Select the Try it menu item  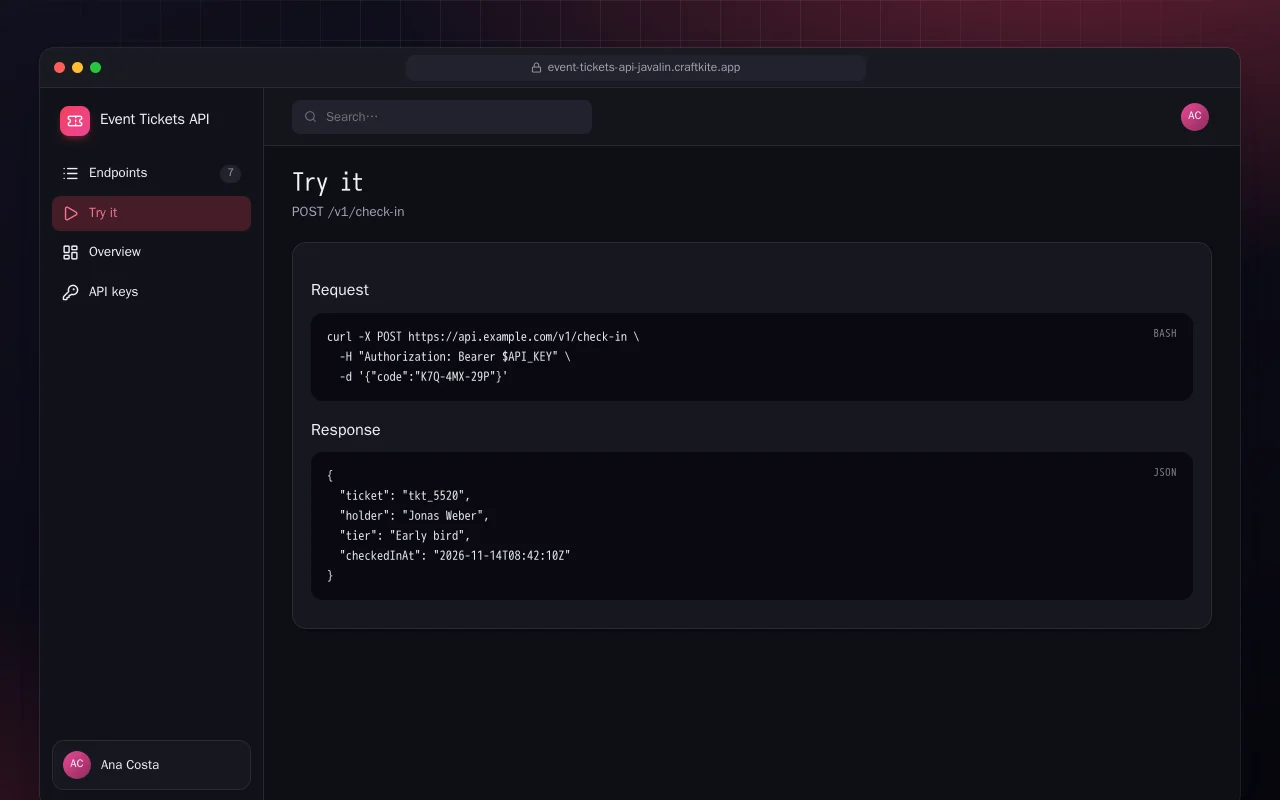(x=151, y=213)
